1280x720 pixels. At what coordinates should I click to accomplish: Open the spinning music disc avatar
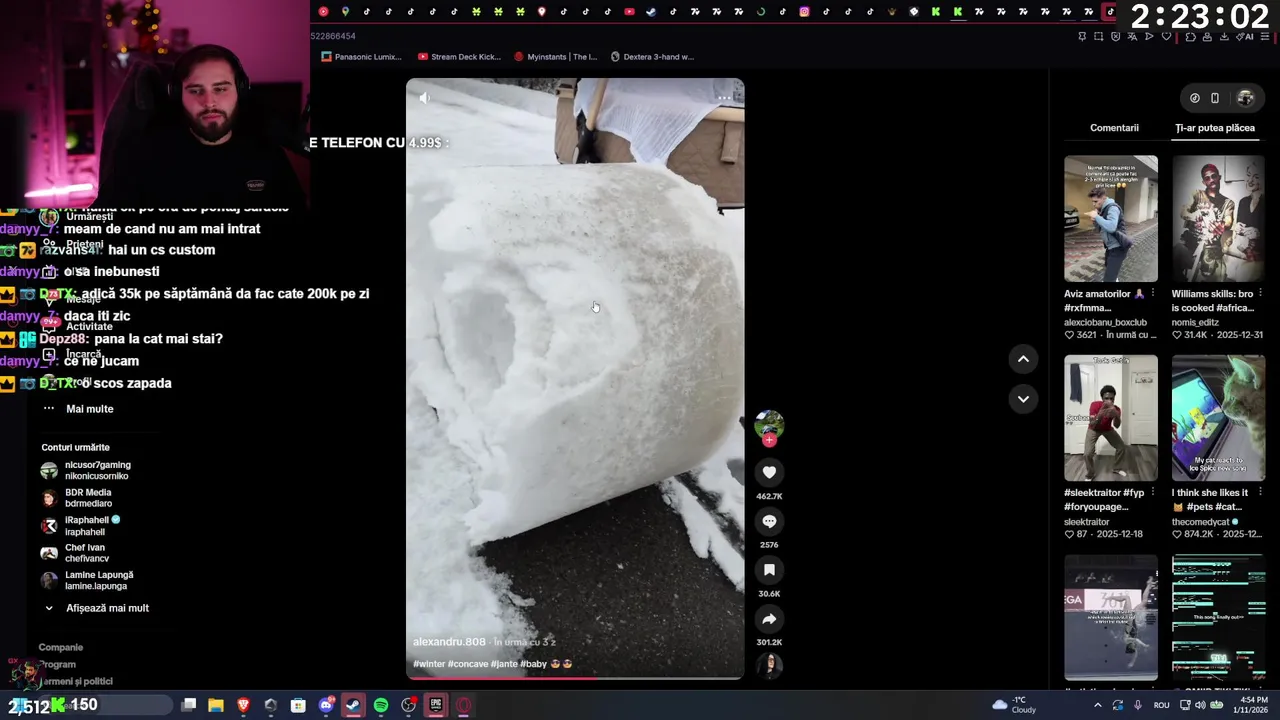coord(769,665)
